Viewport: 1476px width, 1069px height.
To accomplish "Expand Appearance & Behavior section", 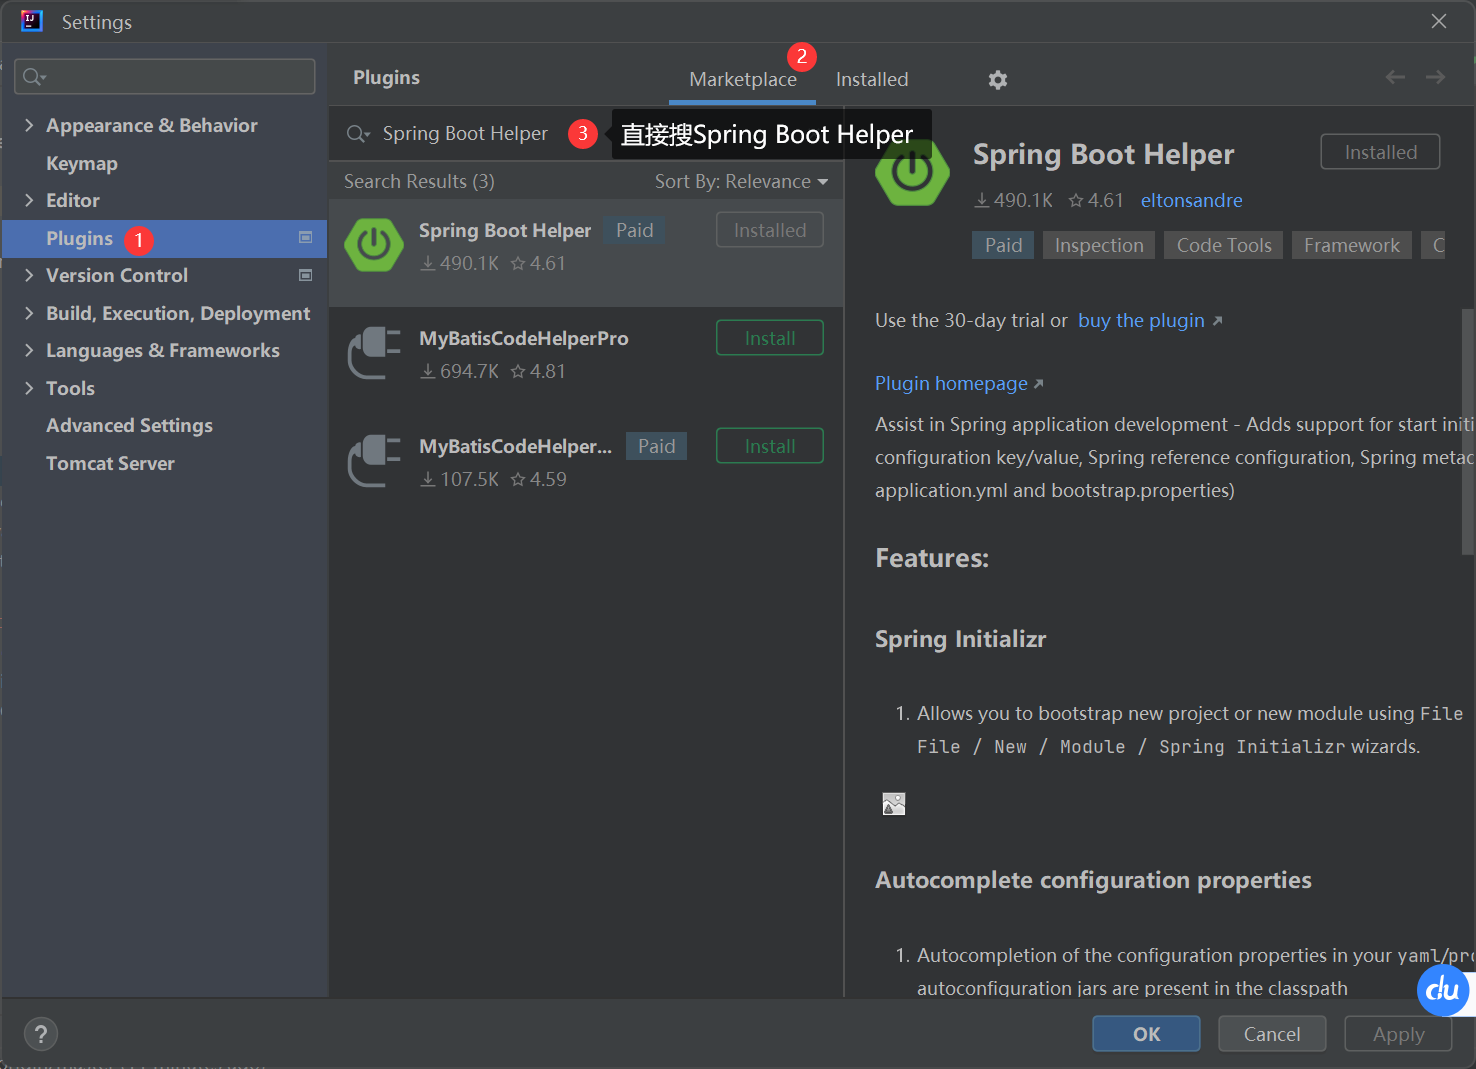I will (29, 125).
